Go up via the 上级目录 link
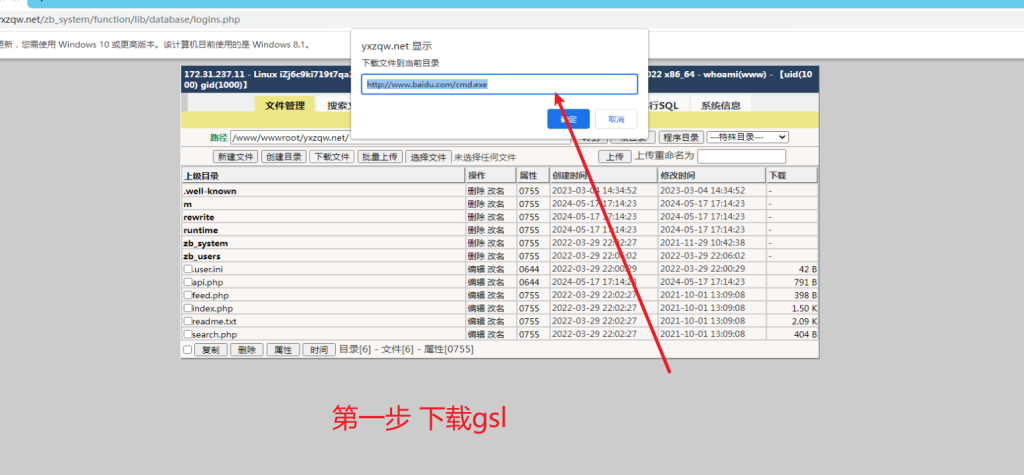Screen dimensions: 1024x475 [201, 176]
